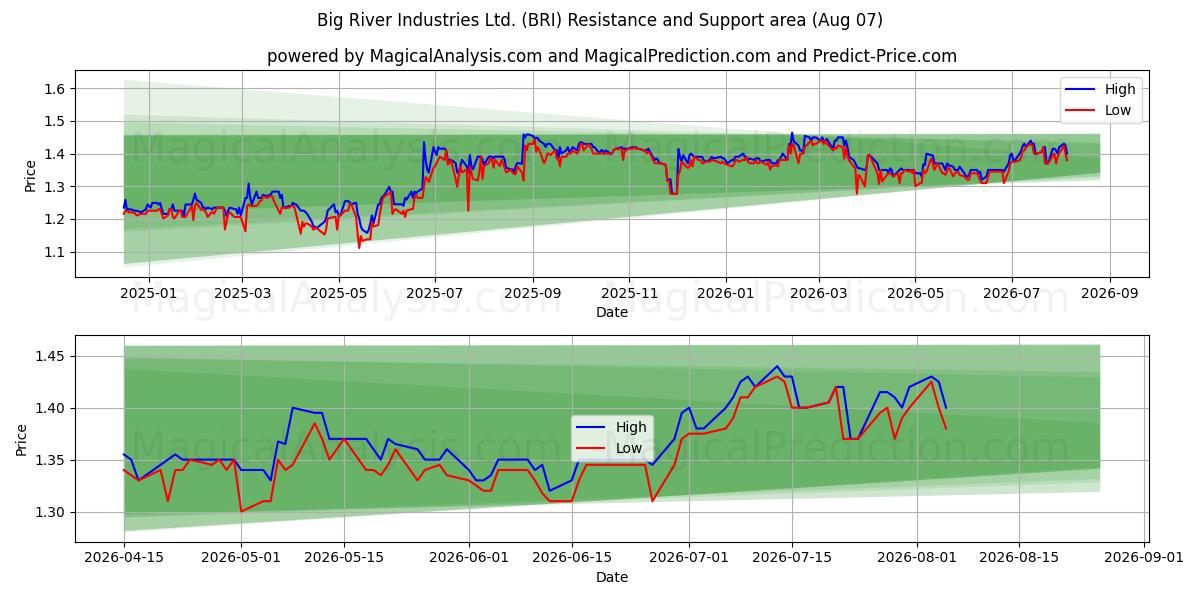The image size is (1200, 600).
Task: Click the '2026-06-01' x-axis label on bottom chart
Action: tap(469, 558)
